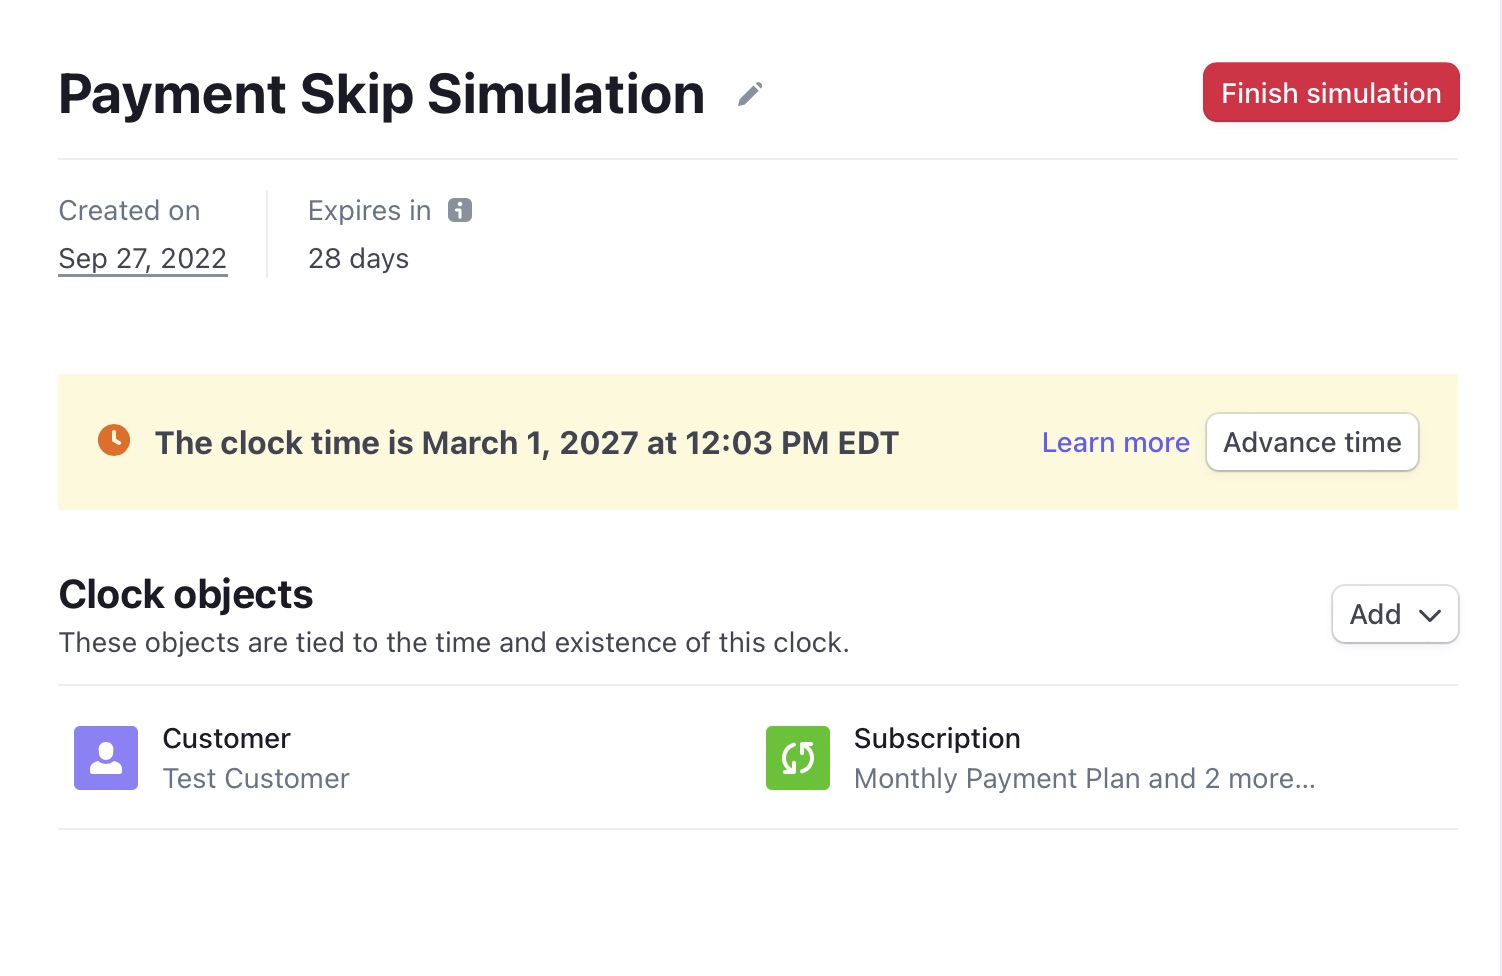This screenshot has width=1502, height=976.
Task: Open the Add dropdown in Clock objects
Action: click(1394, 614)
